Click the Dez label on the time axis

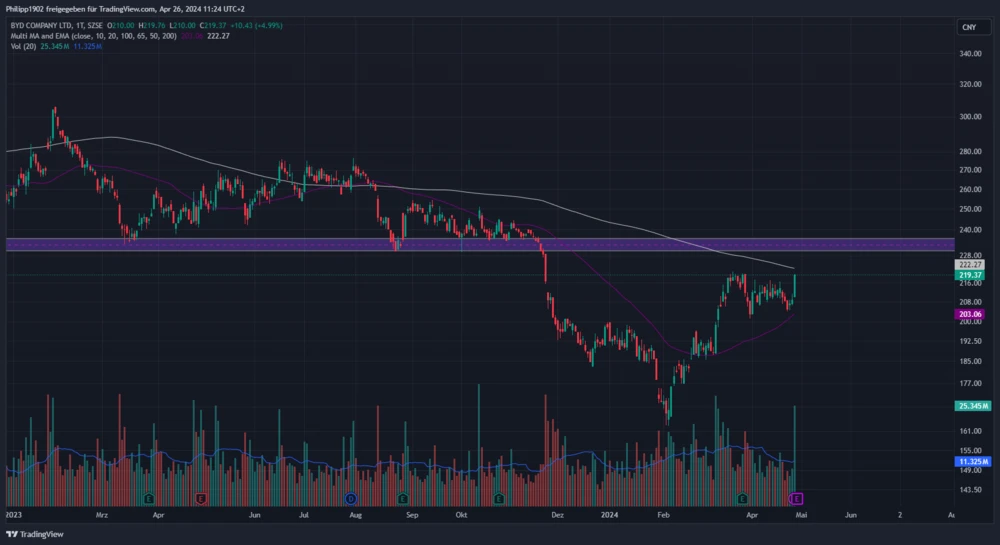558,514
